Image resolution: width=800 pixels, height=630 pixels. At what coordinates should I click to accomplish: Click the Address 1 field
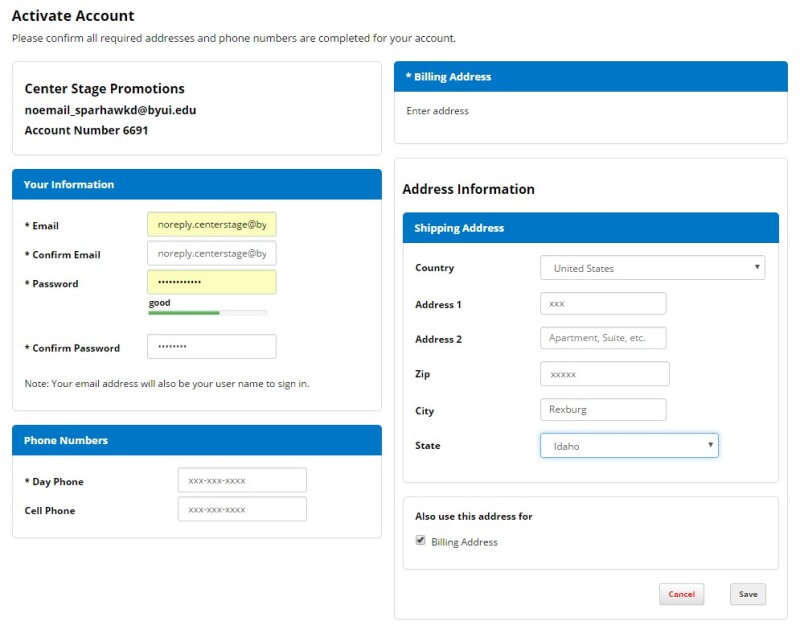click(x=602, y=304)
